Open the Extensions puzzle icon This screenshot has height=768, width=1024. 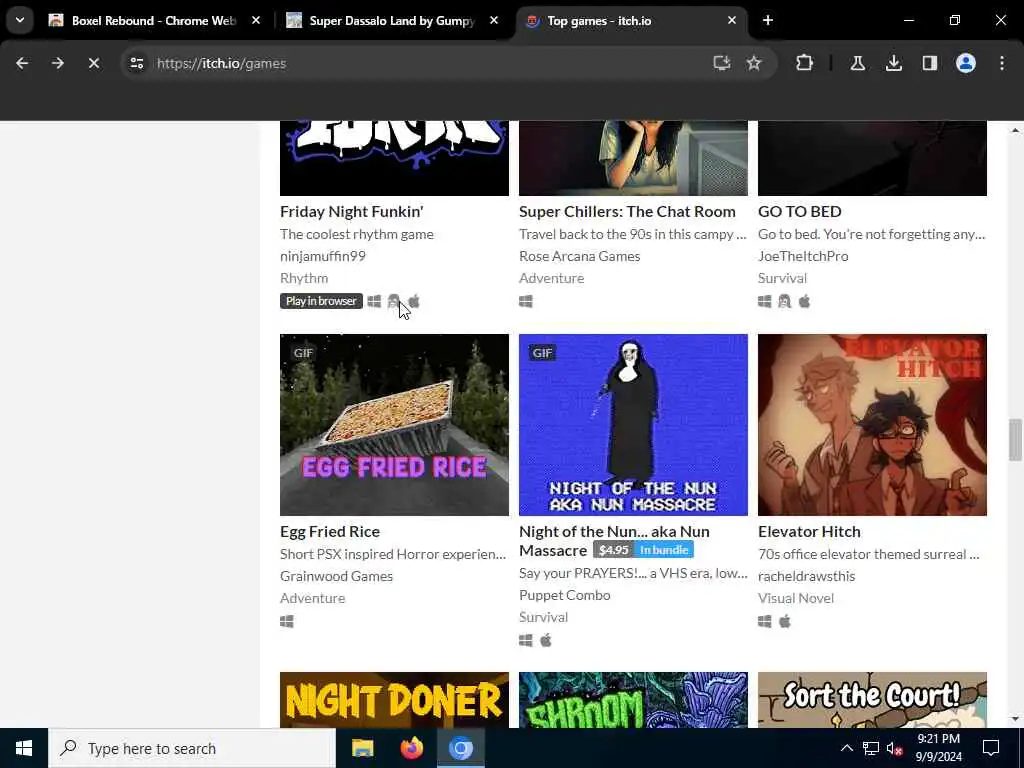pos(805,63)
